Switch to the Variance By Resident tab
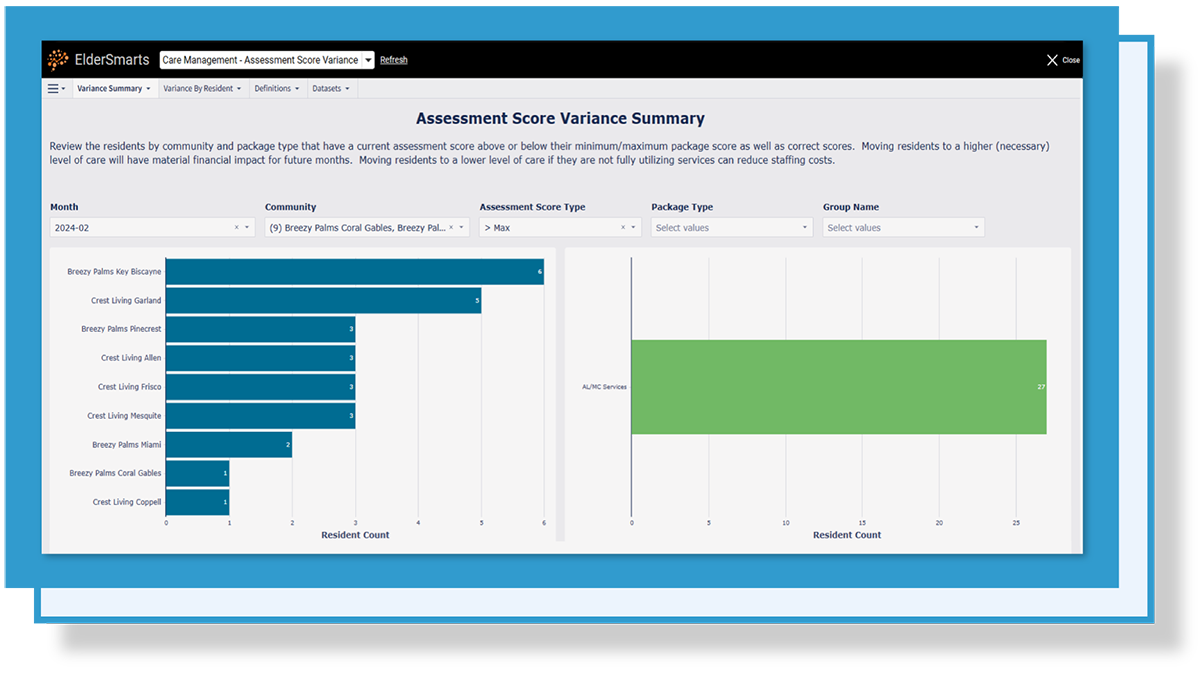 pyautogui.click(x=202, y=88)
